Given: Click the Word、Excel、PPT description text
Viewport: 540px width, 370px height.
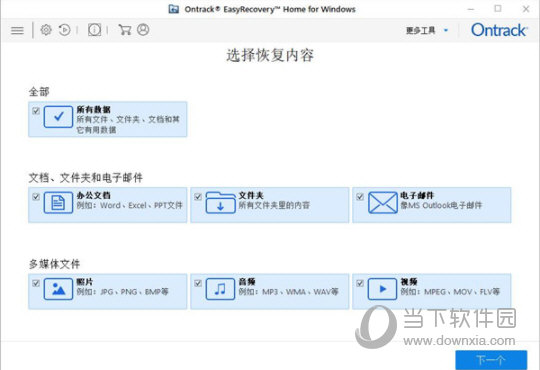Looking at the screenshot, I should coord(129,205).
